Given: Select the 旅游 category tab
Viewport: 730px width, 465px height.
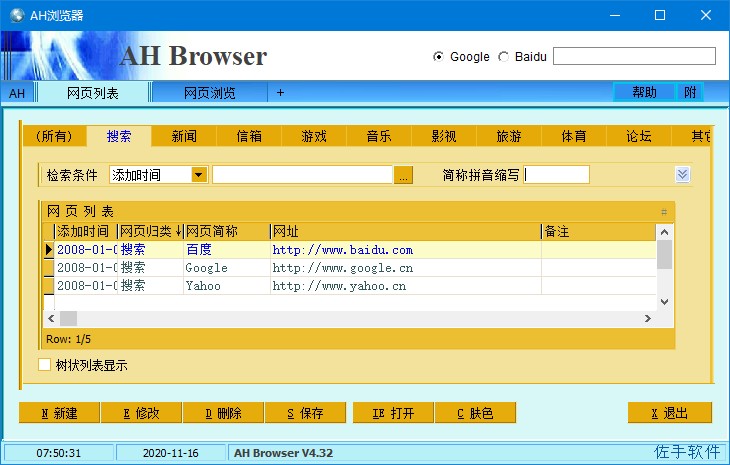Looking at the screenshot, I should (509, 136).
